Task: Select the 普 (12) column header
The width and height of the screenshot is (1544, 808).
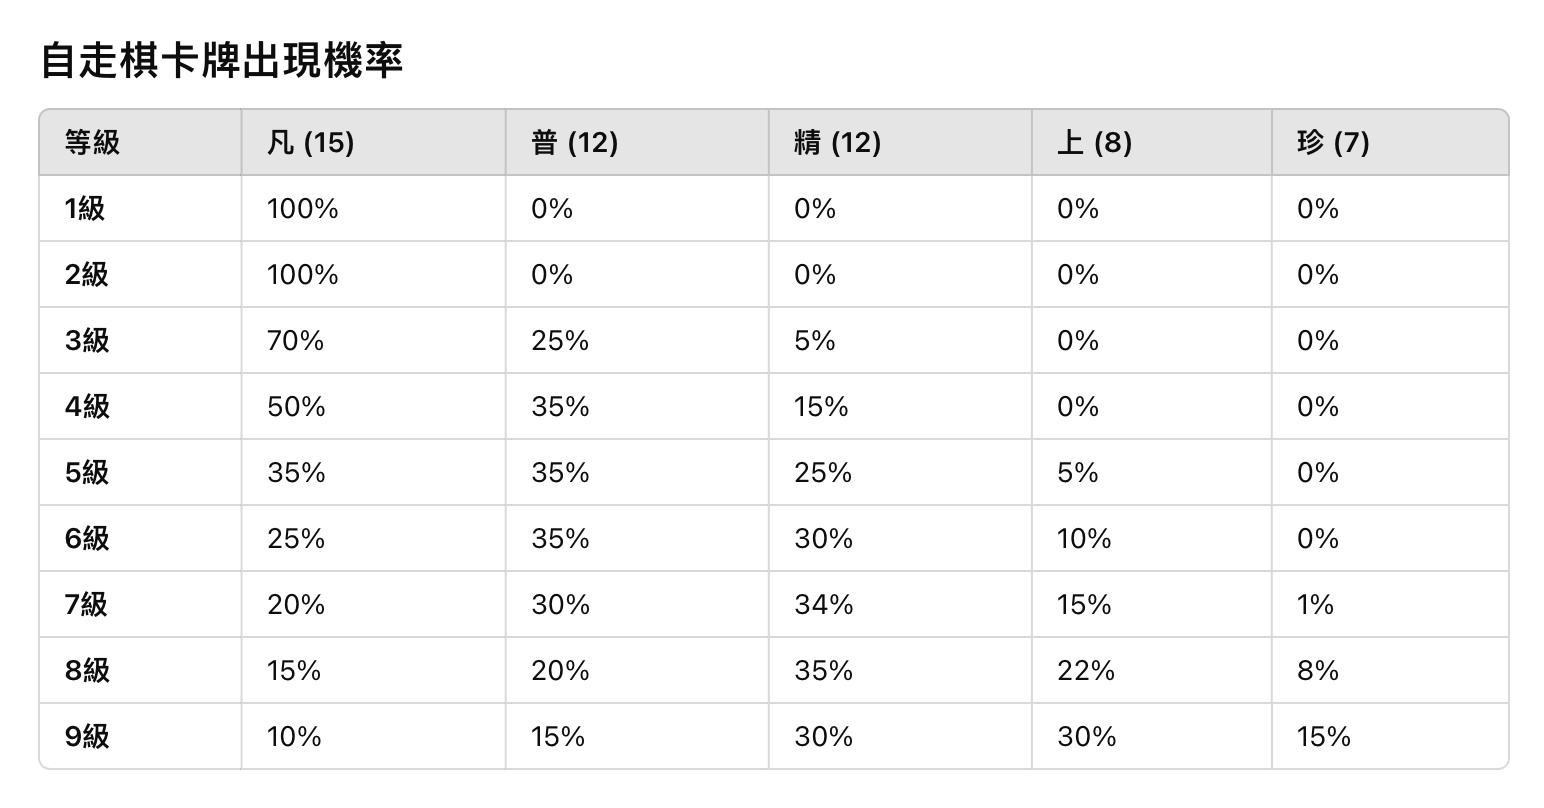Action: 574,143
